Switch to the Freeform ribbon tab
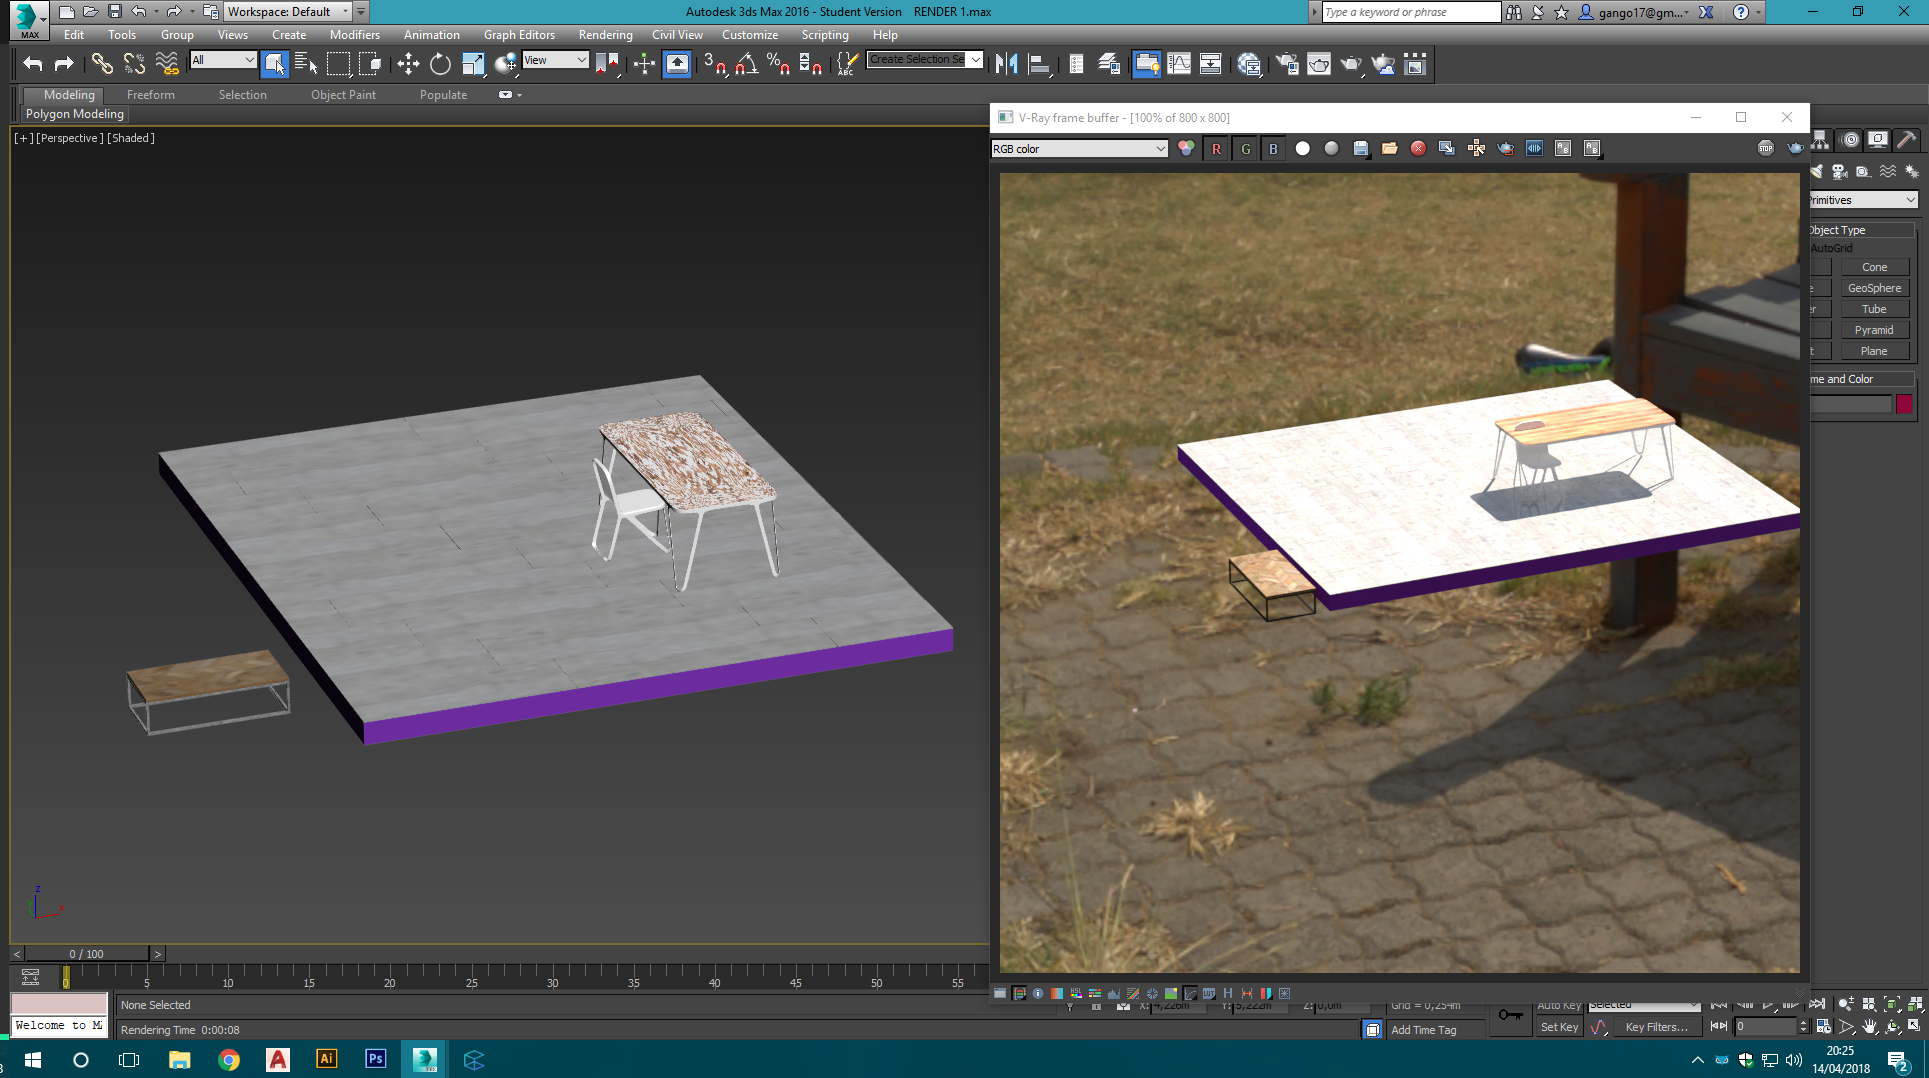Viewport: 1929px width, 1078px height. click(x=150, y=95)
